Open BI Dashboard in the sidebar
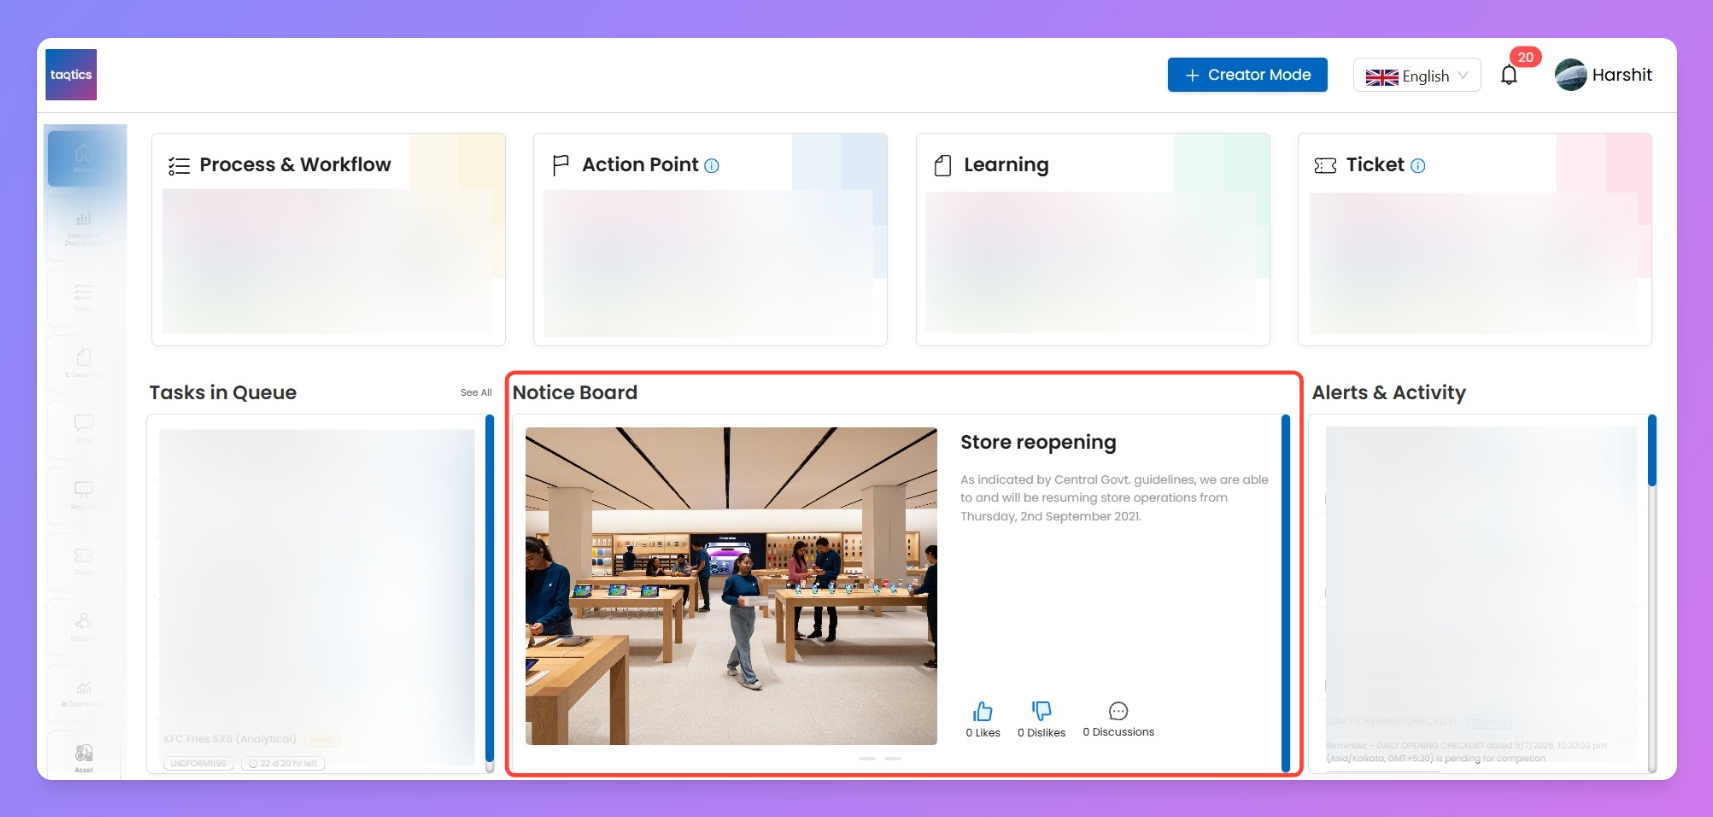The width and height of the screenshot is (1713, 817). click(x=84, y=693)
